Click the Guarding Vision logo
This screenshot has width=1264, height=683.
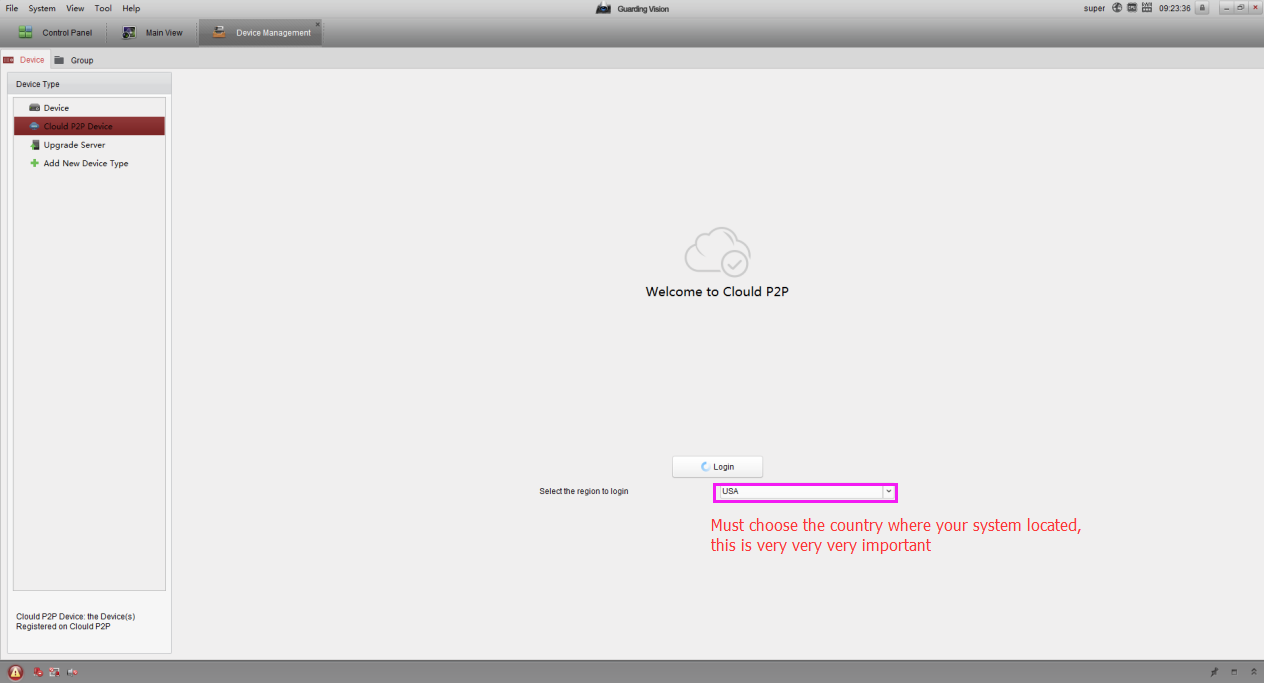click(603, 8)
